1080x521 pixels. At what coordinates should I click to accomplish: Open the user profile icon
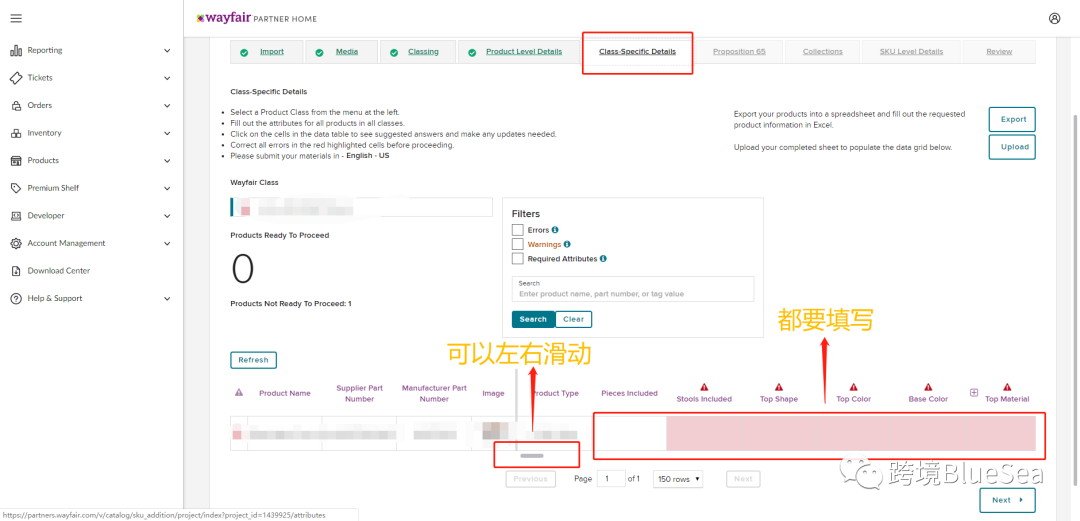pyautogui.click(x=1055, y=19)
